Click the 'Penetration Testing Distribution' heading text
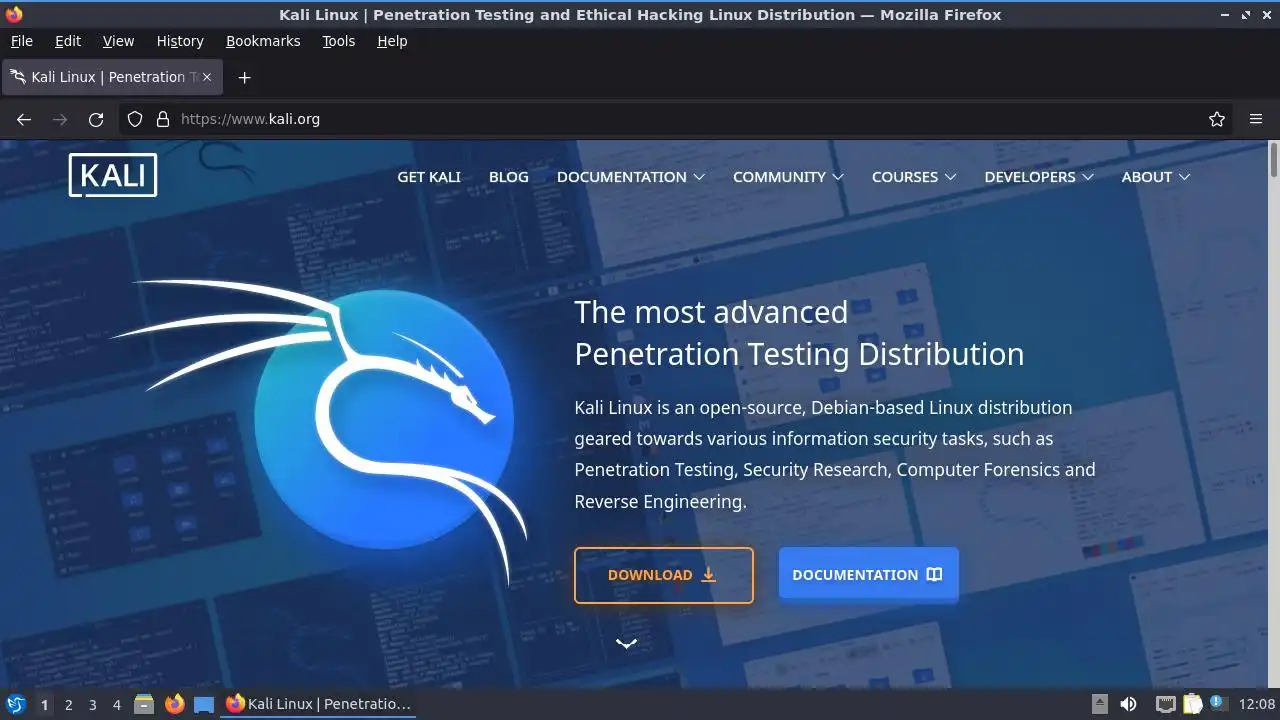 pos(799,354)
